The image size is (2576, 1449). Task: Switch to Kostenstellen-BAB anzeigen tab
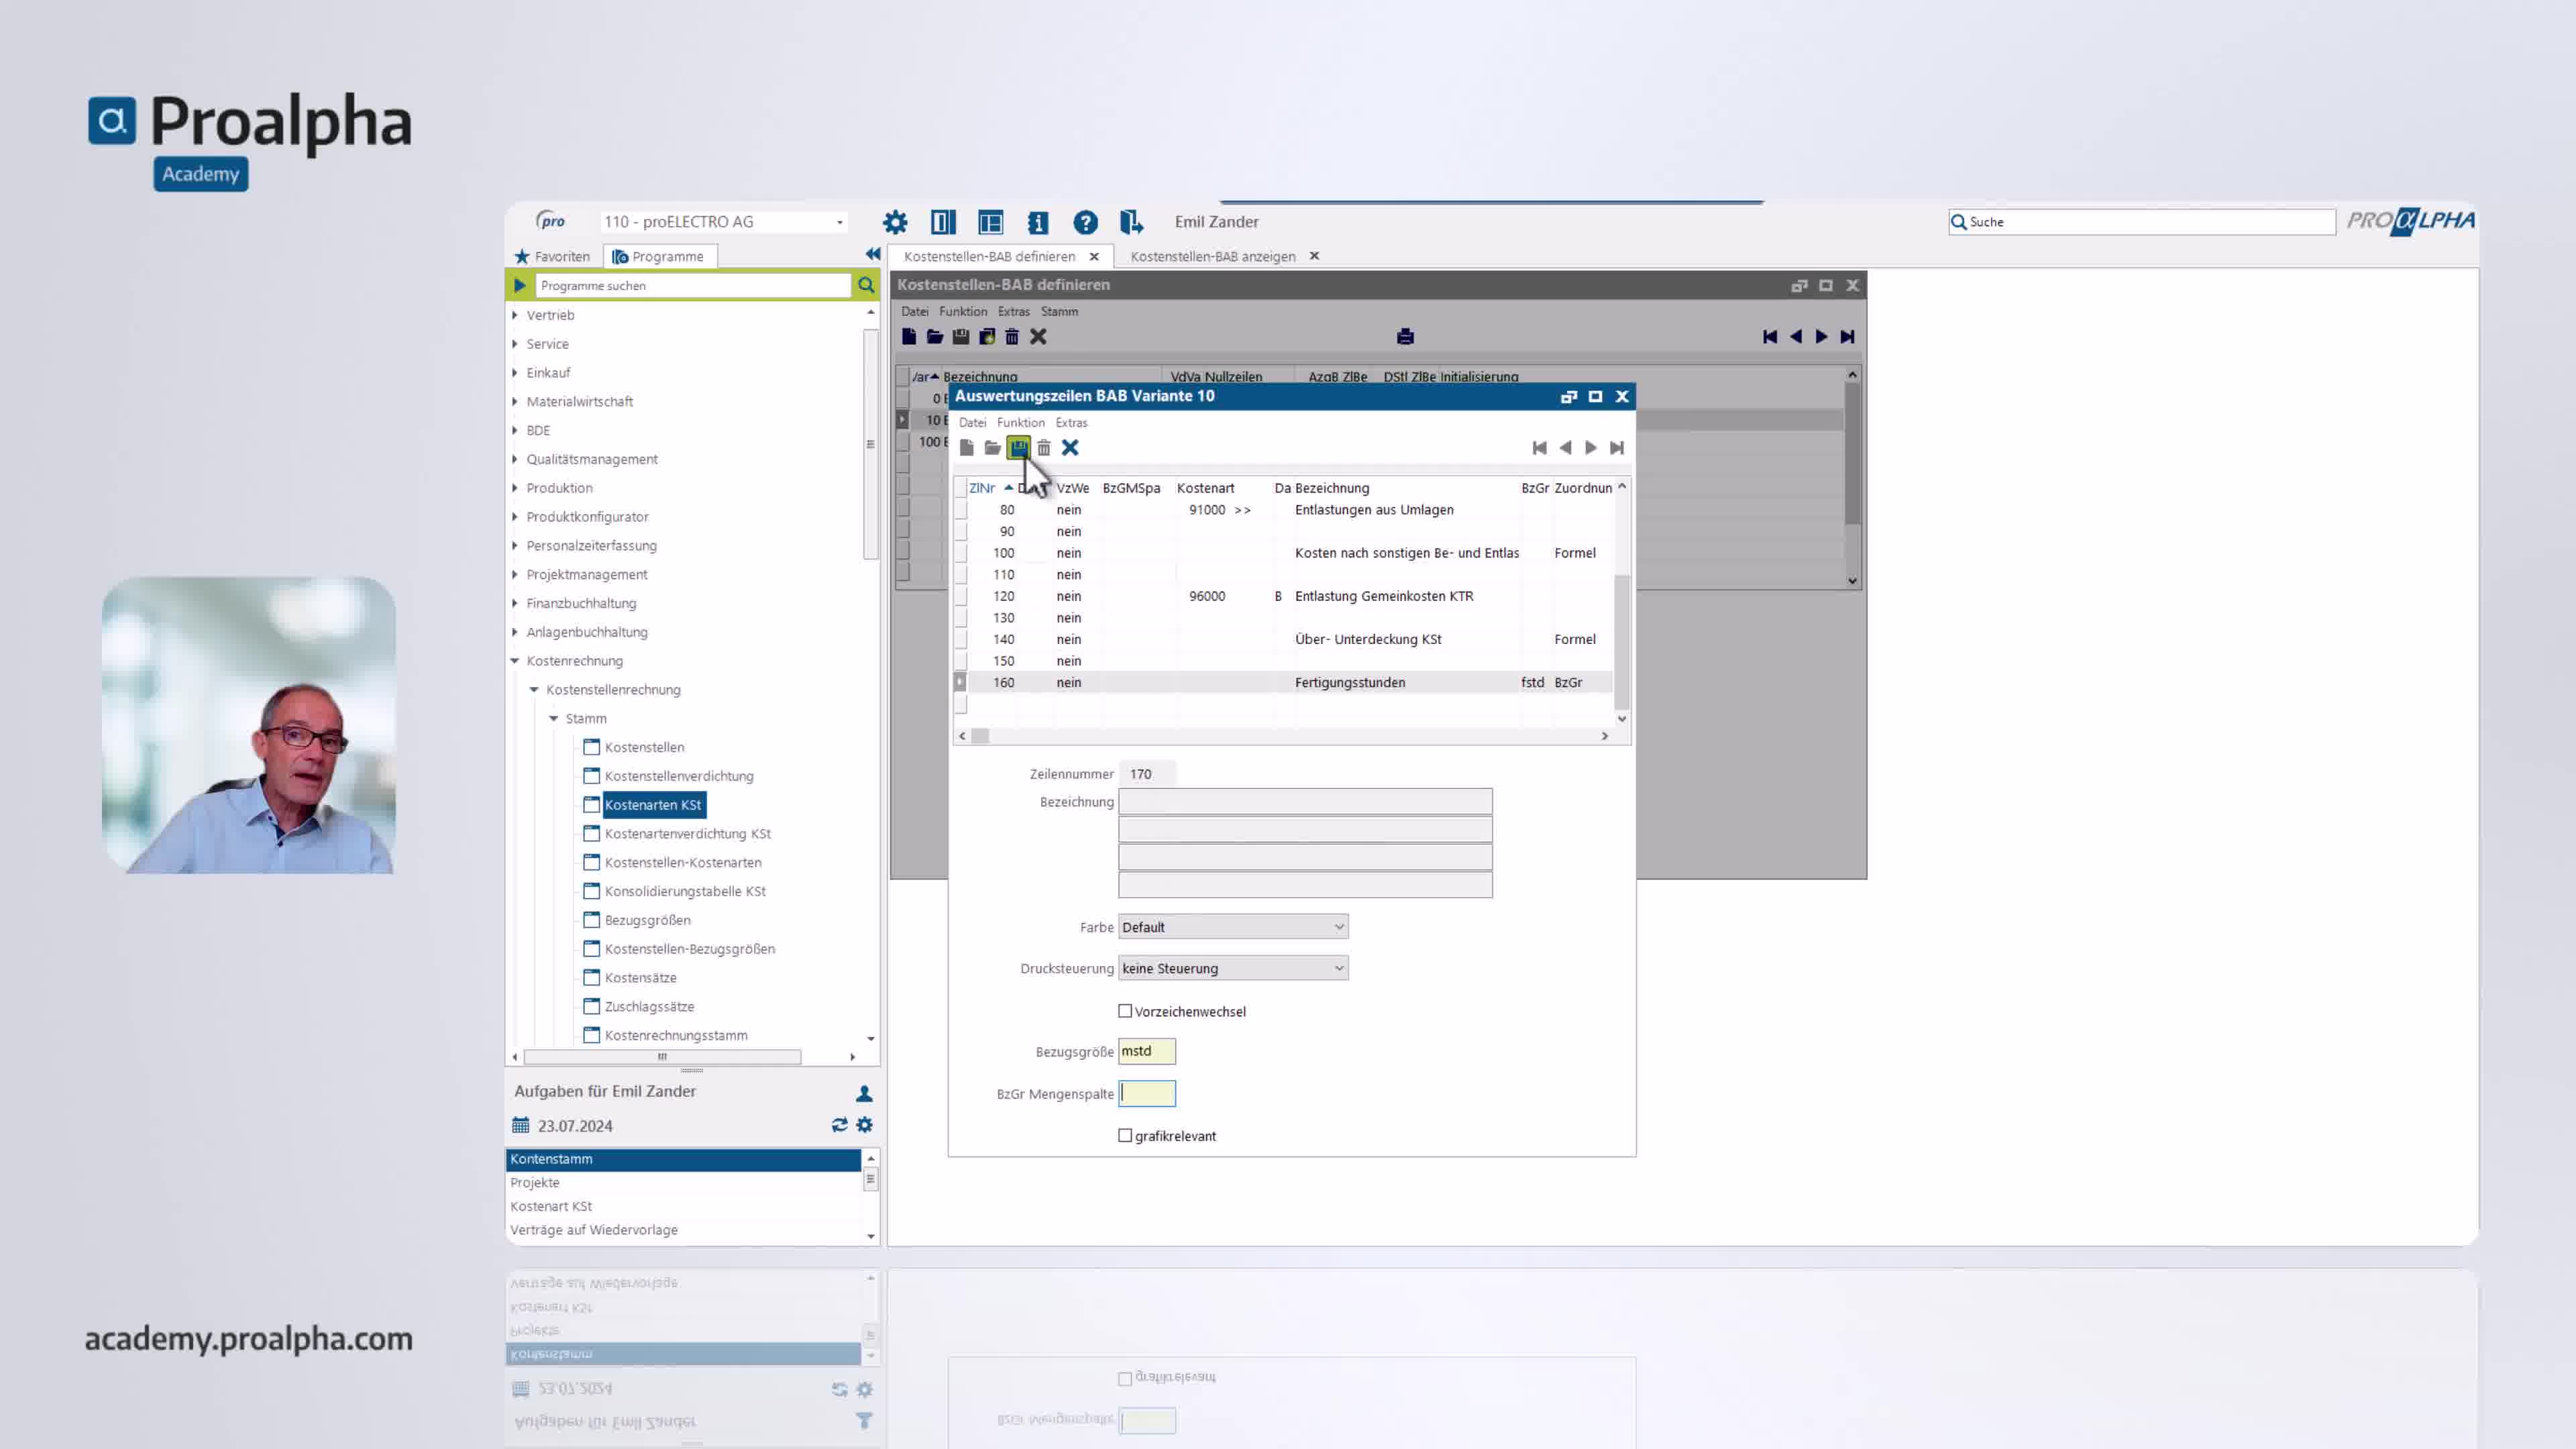tap(1212, 256)
